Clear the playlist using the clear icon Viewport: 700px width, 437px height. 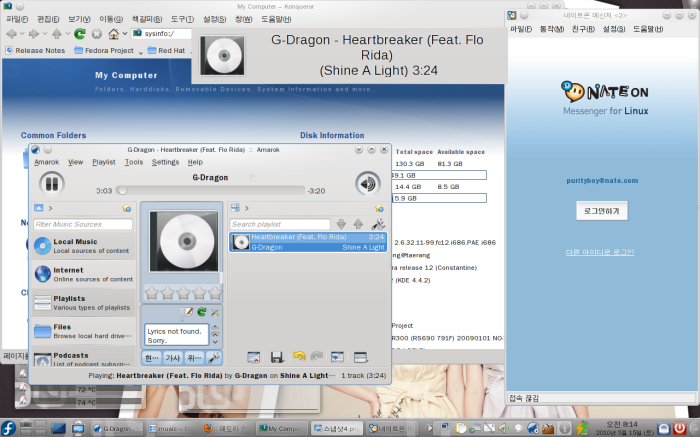pos(254,357)
